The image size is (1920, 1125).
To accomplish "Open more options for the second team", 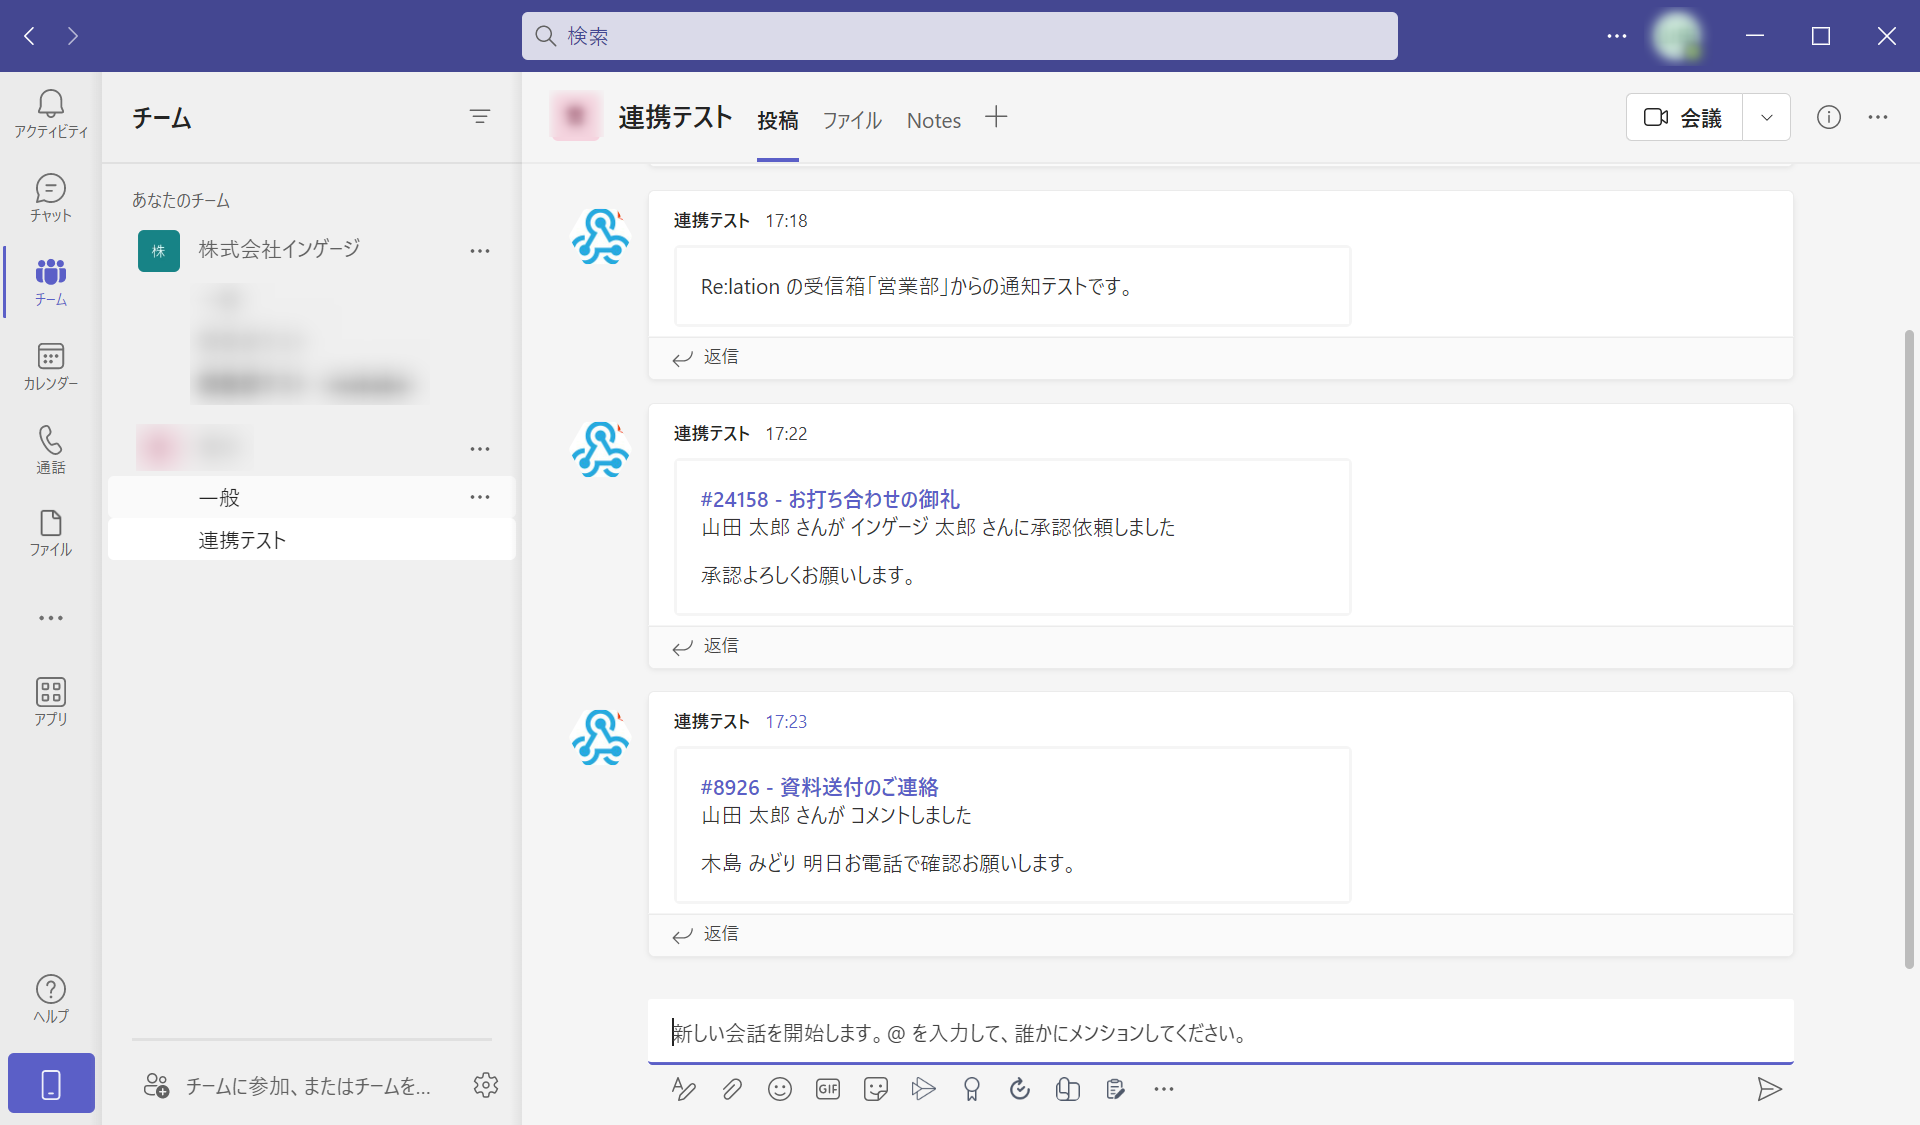I will (x=480, y=449).
